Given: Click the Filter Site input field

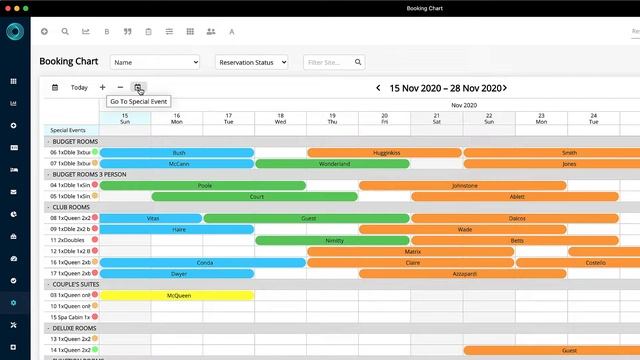Looking at the screenshot, I should coord(329,62).
